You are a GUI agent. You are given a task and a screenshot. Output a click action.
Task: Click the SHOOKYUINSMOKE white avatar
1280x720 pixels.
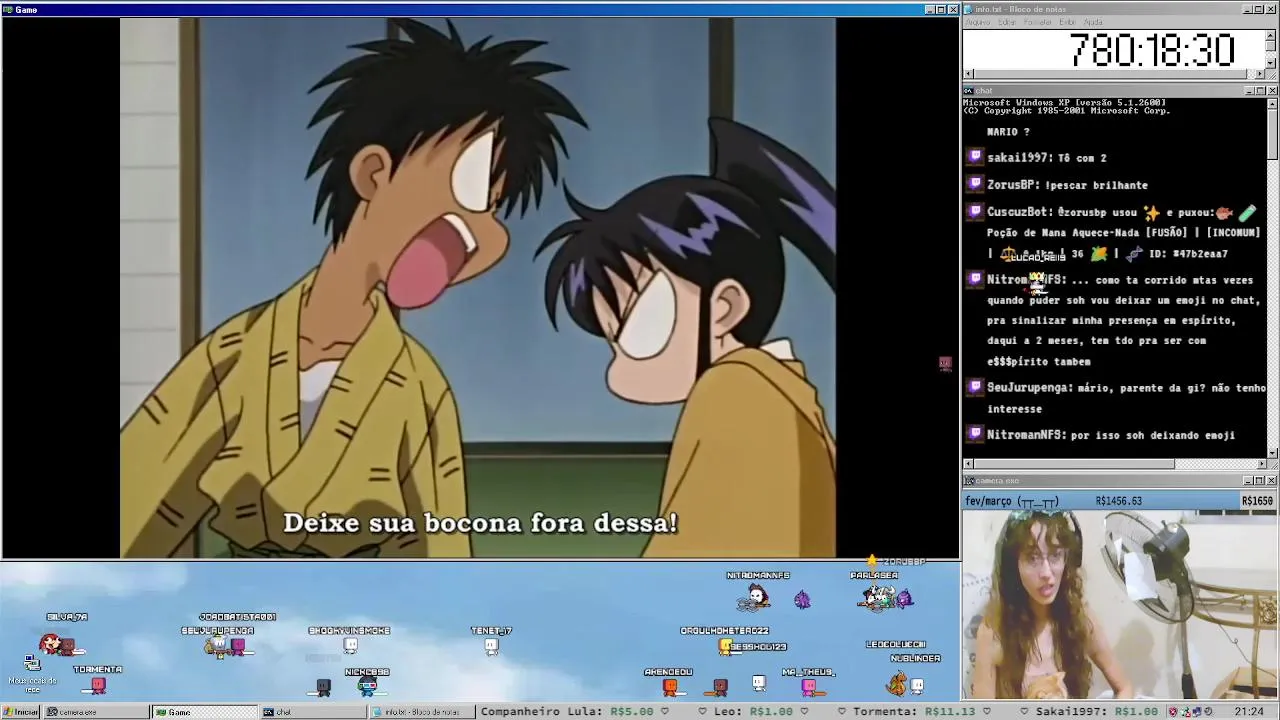tap(350, 645)
